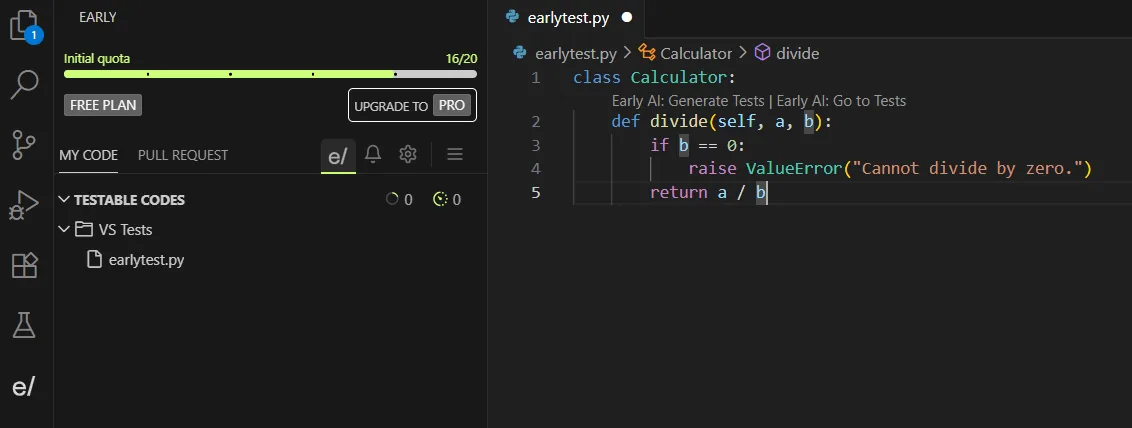Click the Initial quota label

(x=97, y=59)
